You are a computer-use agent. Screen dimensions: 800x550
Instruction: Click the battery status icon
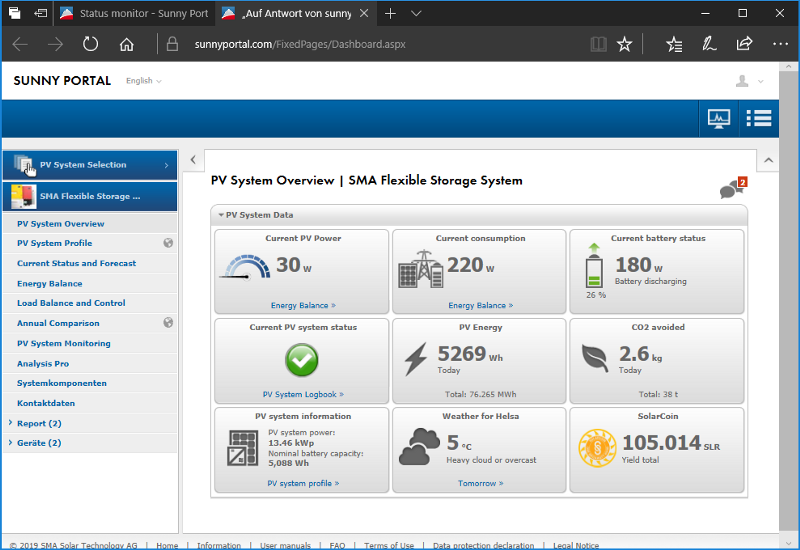point(594,266)
